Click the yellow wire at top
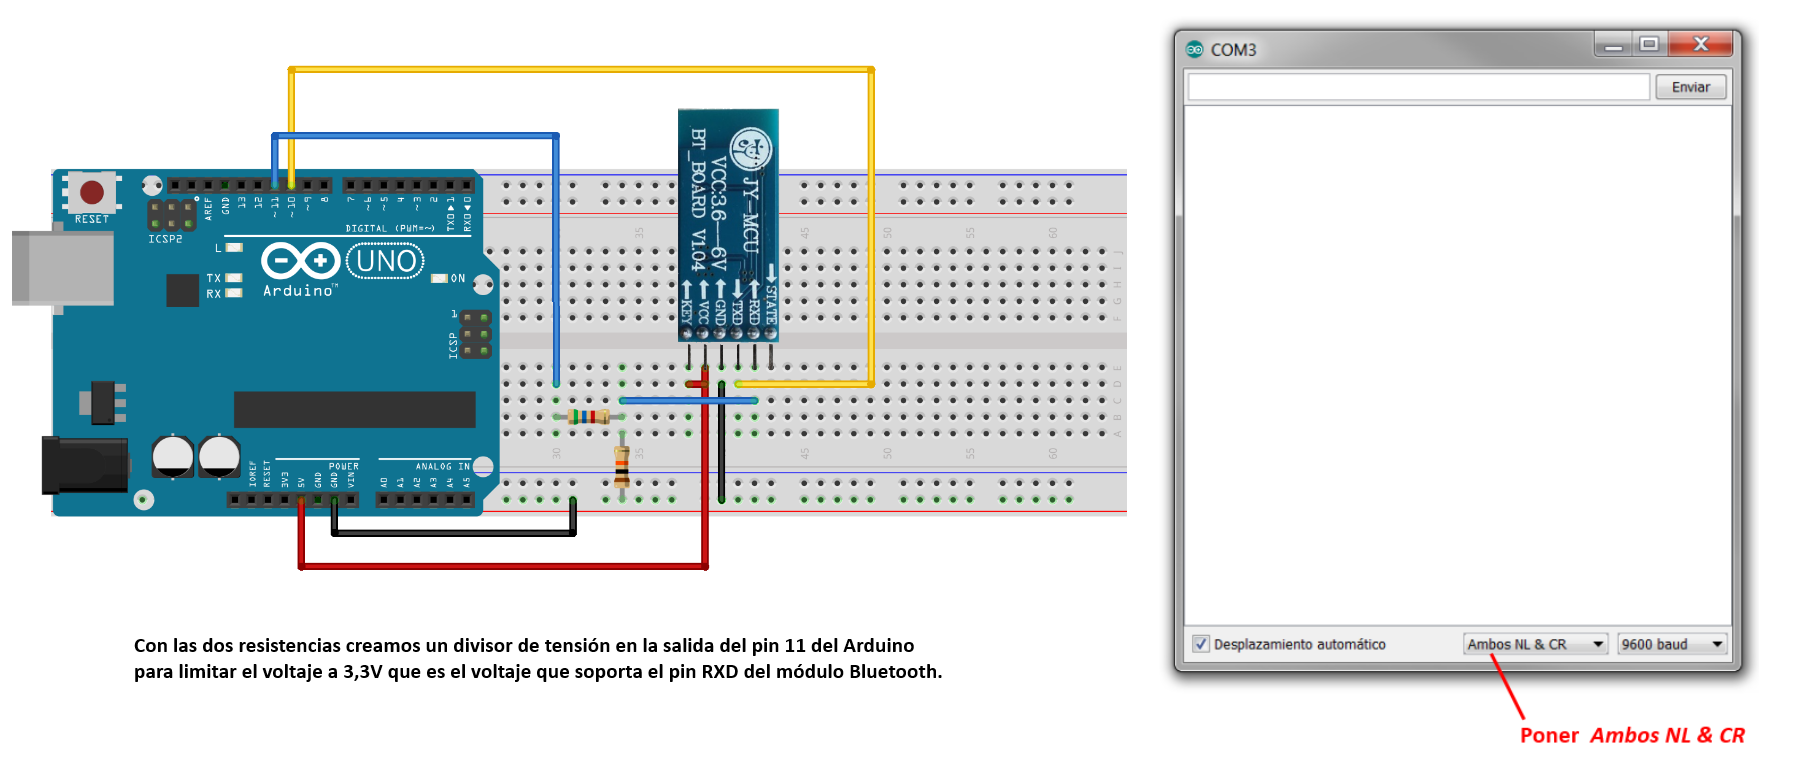Viewport: 1818px width, 771px height. [x=580, y=69]
